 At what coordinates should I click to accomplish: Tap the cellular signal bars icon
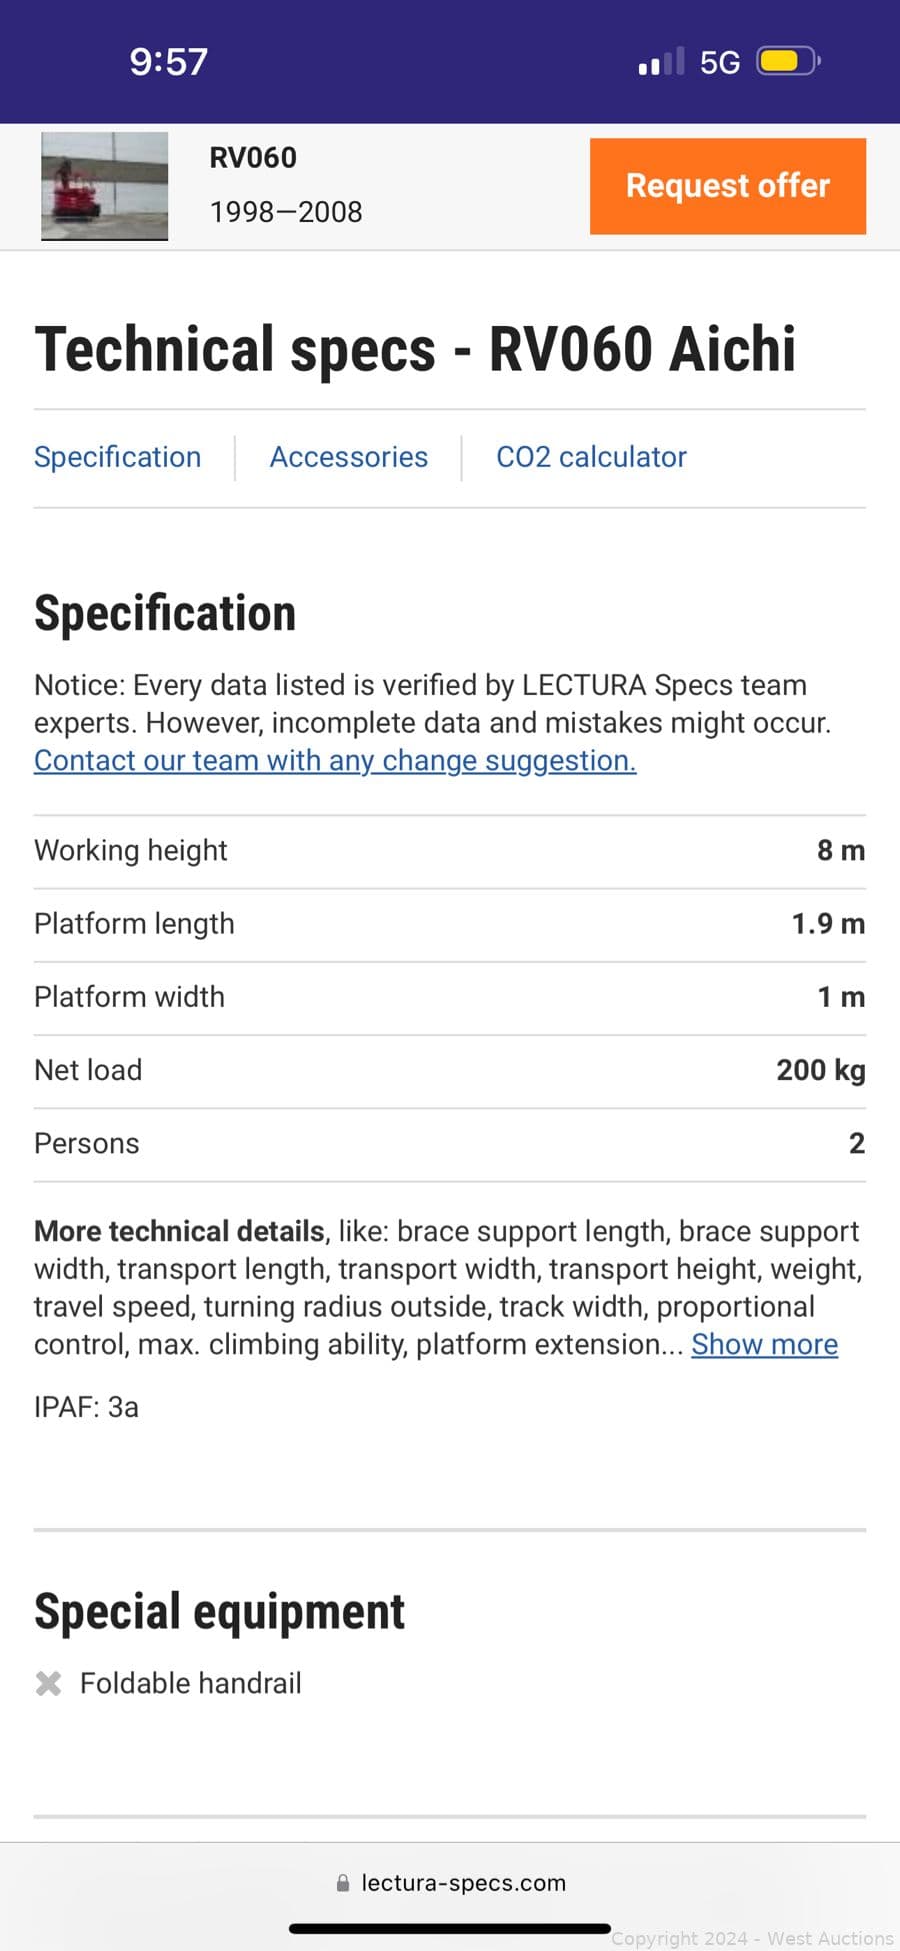coord(661,62)
